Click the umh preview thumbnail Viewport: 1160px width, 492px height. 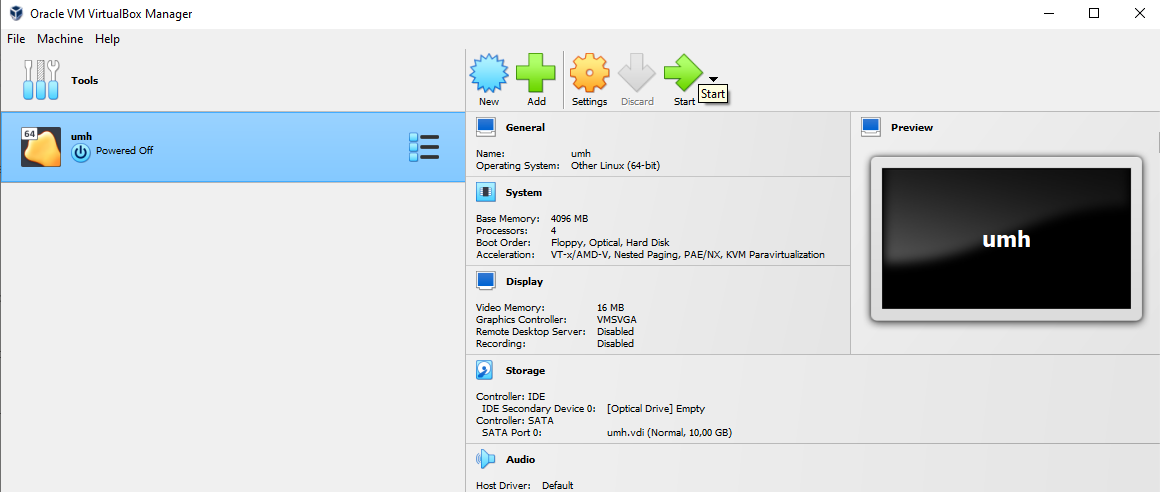[x=1006, y=239]
